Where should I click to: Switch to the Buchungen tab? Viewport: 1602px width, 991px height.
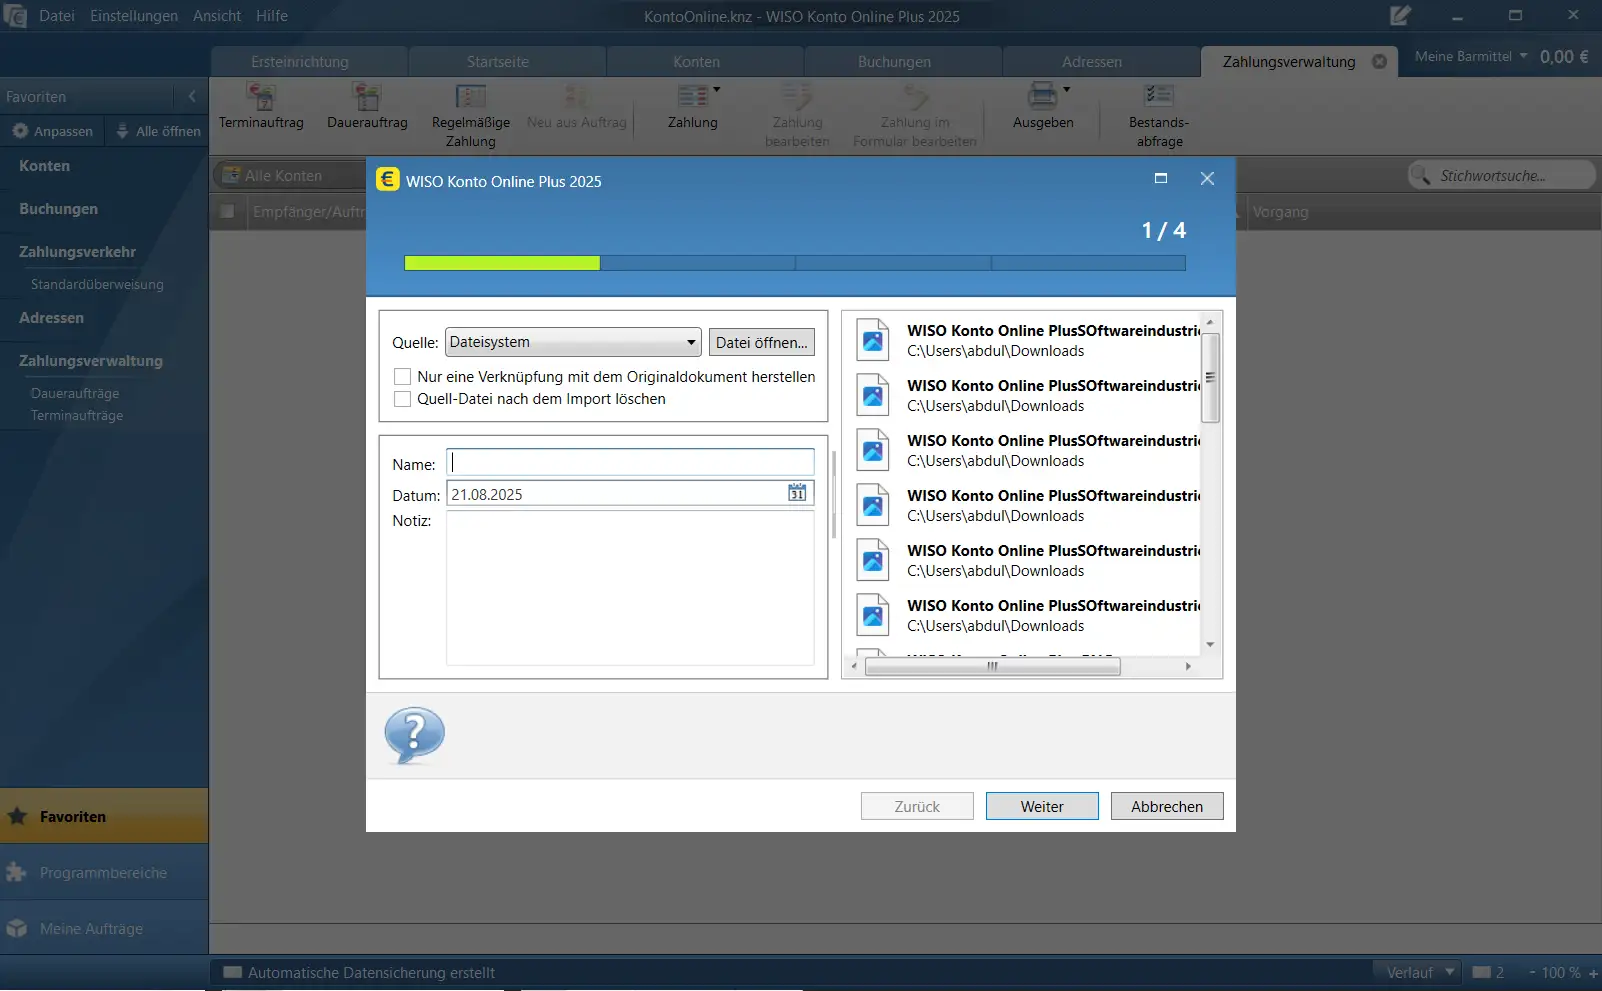tap(893, 62)
